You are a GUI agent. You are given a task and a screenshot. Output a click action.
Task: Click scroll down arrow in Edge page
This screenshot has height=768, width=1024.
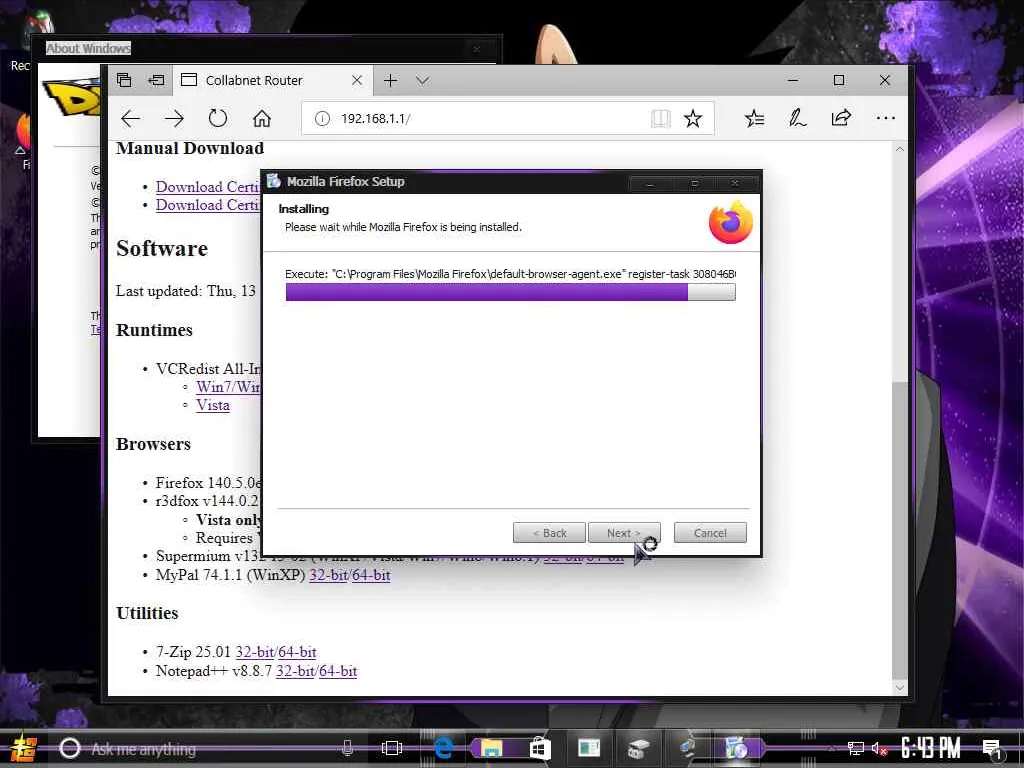(x=900, y=688)
